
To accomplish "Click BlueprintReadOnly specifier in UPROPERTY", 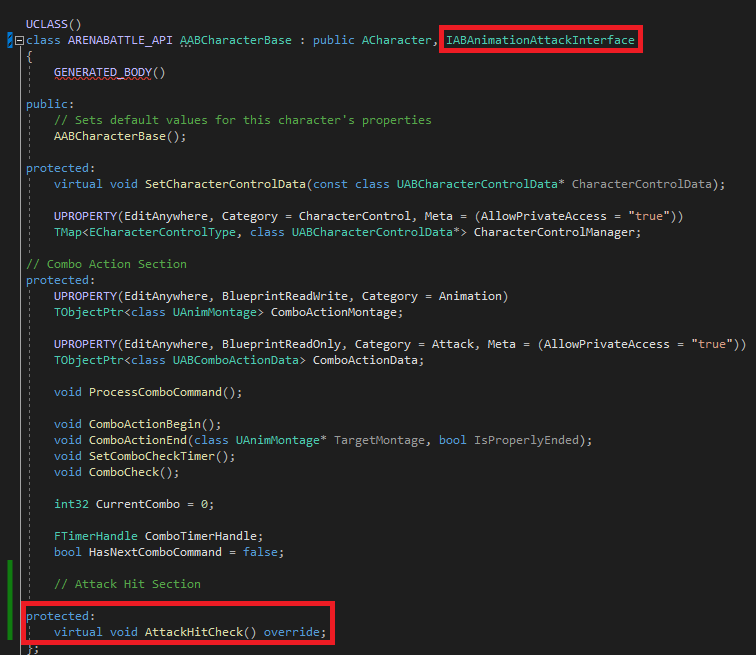I will 281,344.
